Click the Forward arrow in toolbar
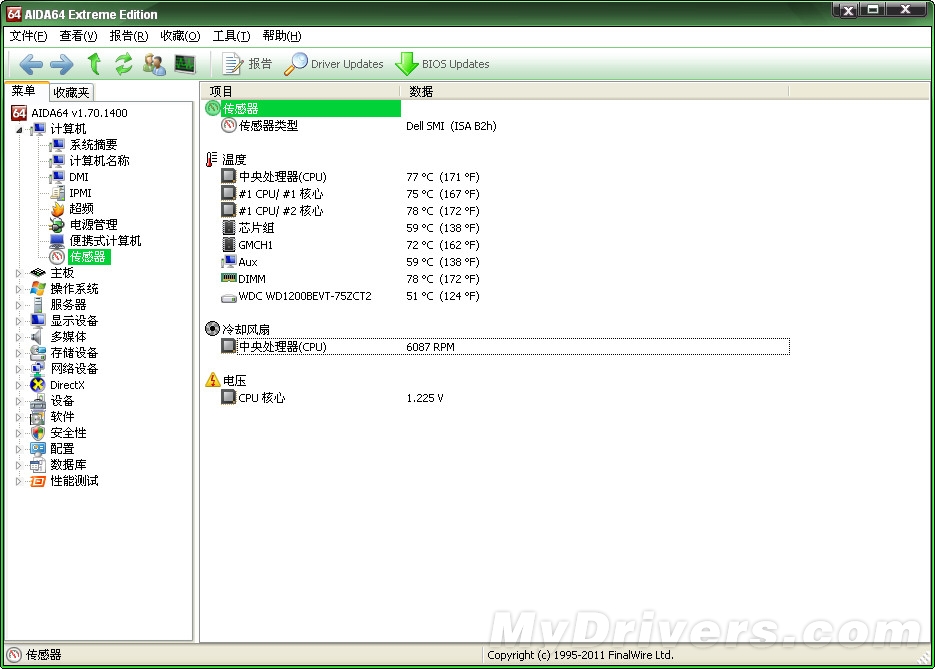935x669 pixels. [61, 64]
